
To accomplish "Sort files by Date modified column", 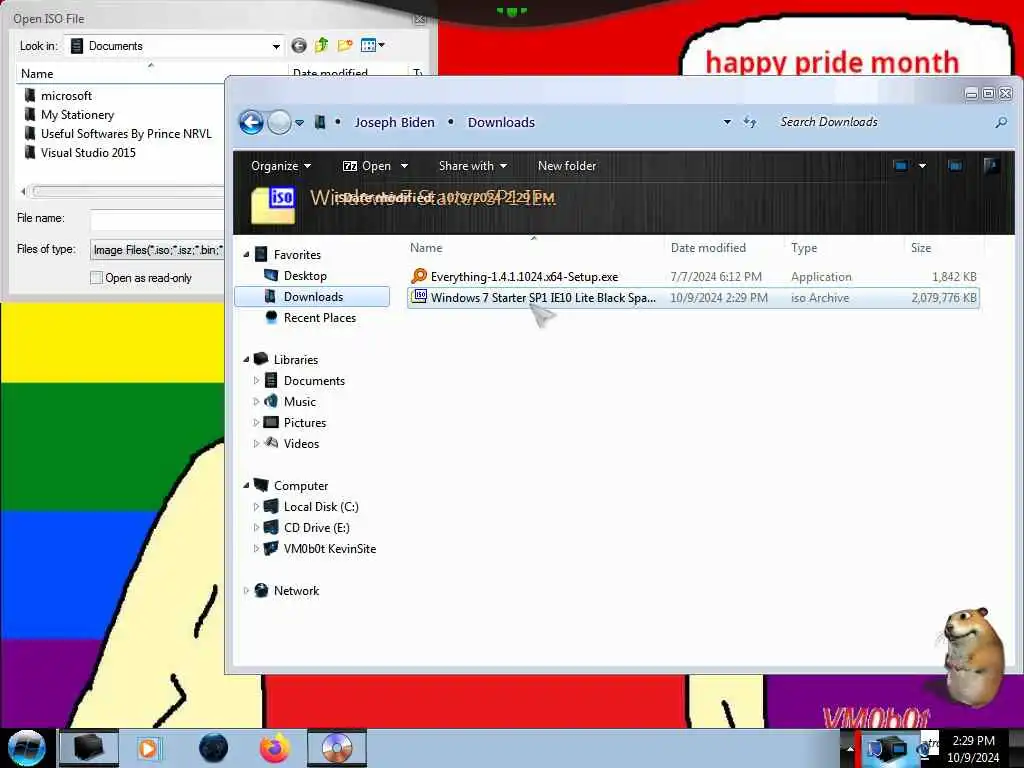I will 708,248.
